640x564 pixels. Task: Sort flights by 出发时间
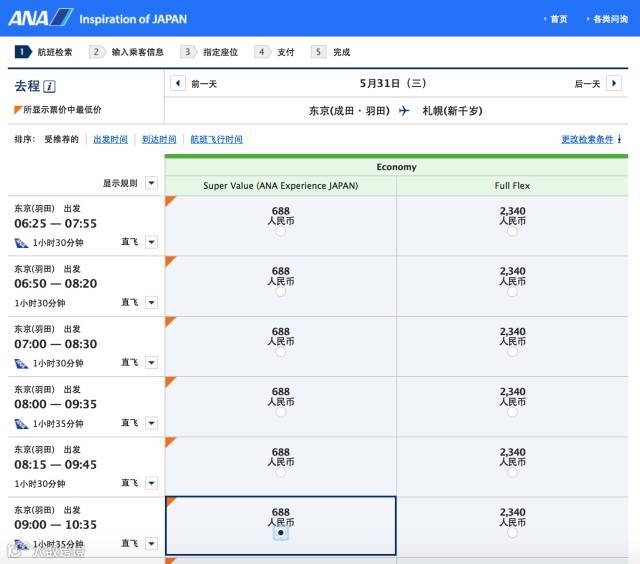pyautogui.click(x=110, y=139)
